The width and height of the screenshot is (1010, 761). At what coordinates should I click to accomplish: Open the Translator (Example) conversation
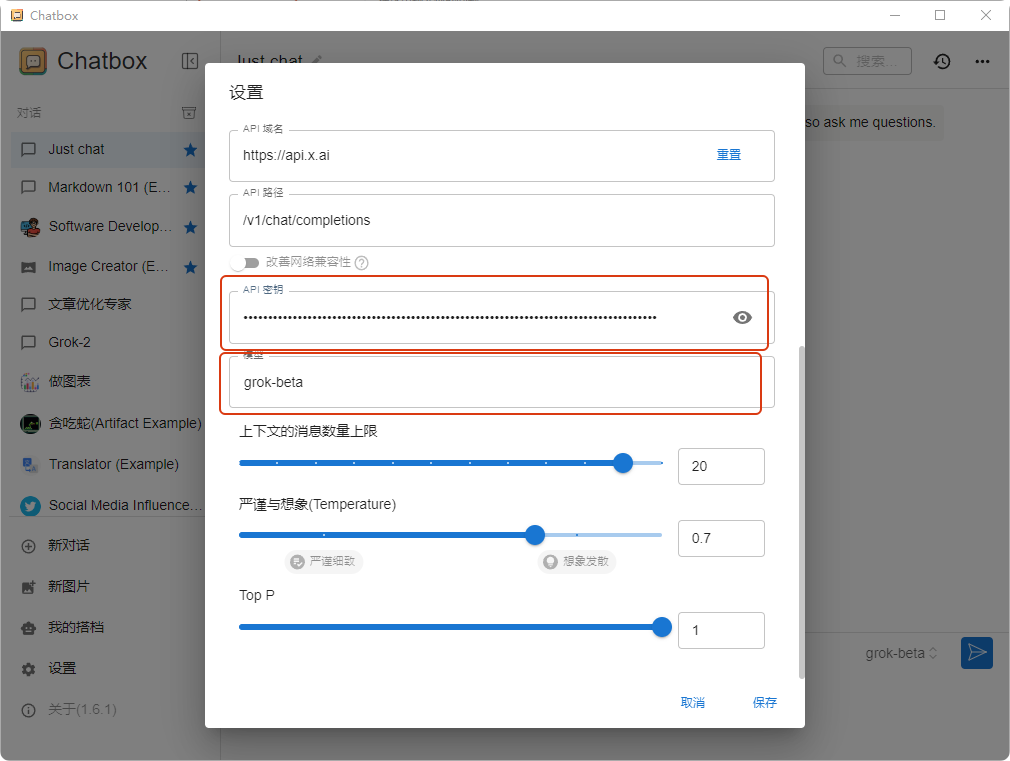point(108,464)
